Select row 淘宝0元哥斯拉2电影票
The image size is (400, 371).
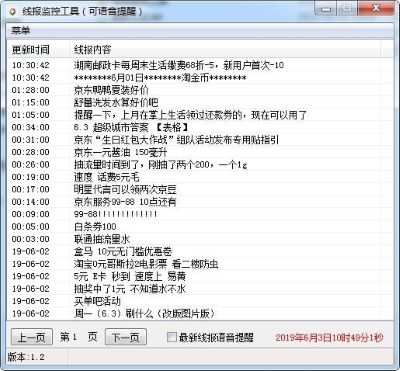(200, 264)
